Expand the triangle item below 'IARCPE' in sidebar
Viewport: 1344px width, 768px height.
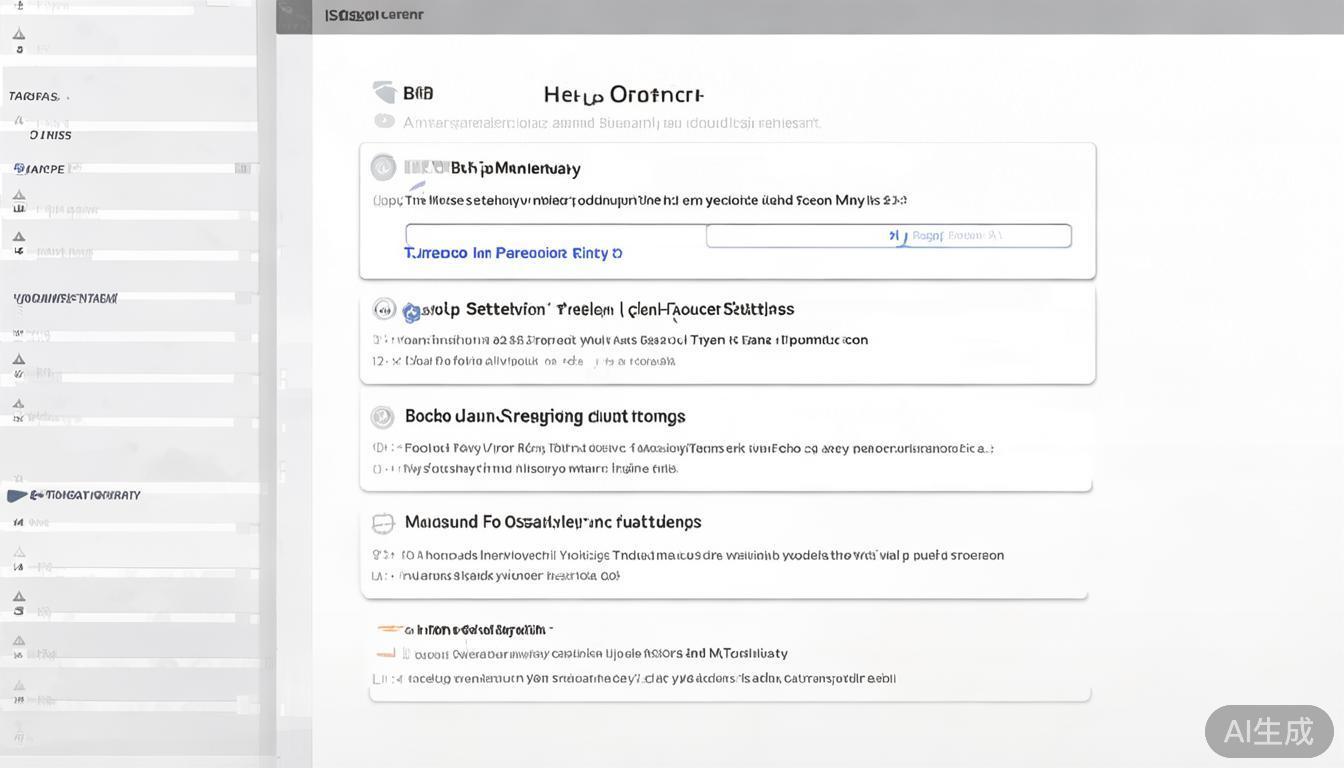[18, 195]
